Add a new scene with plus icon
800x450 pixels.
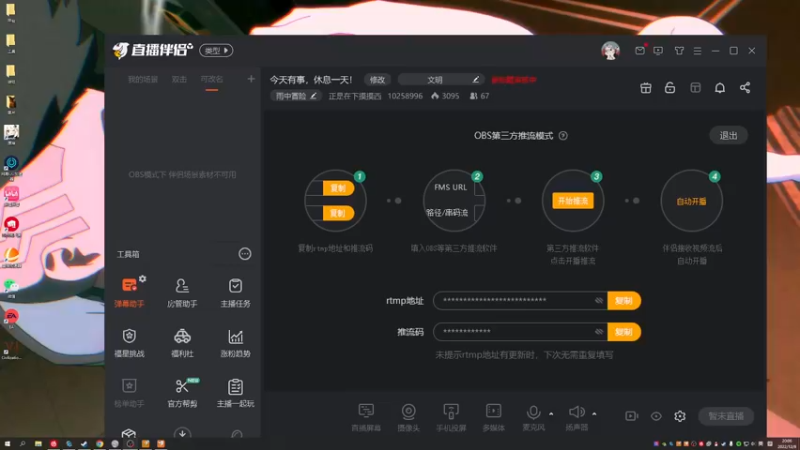coord(251,79)
